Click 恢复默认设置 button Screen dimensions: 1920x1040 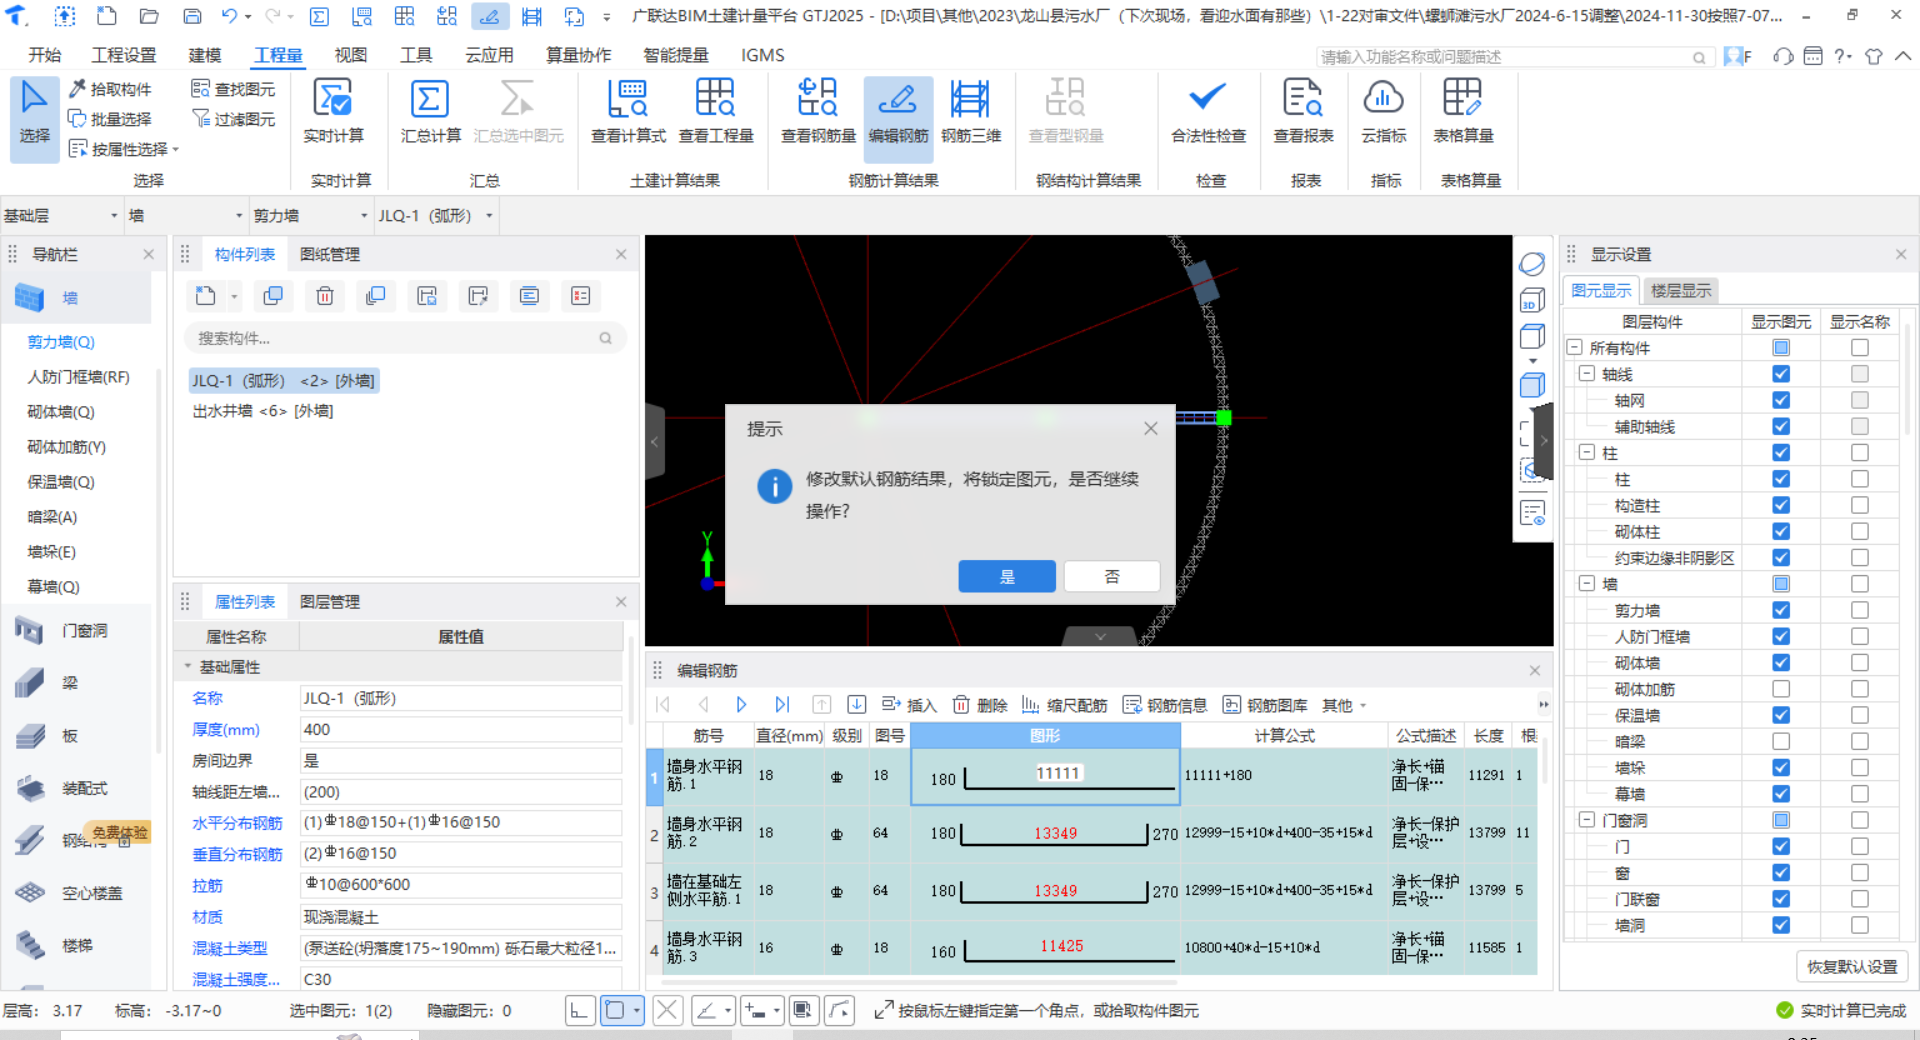[1852, 967]
